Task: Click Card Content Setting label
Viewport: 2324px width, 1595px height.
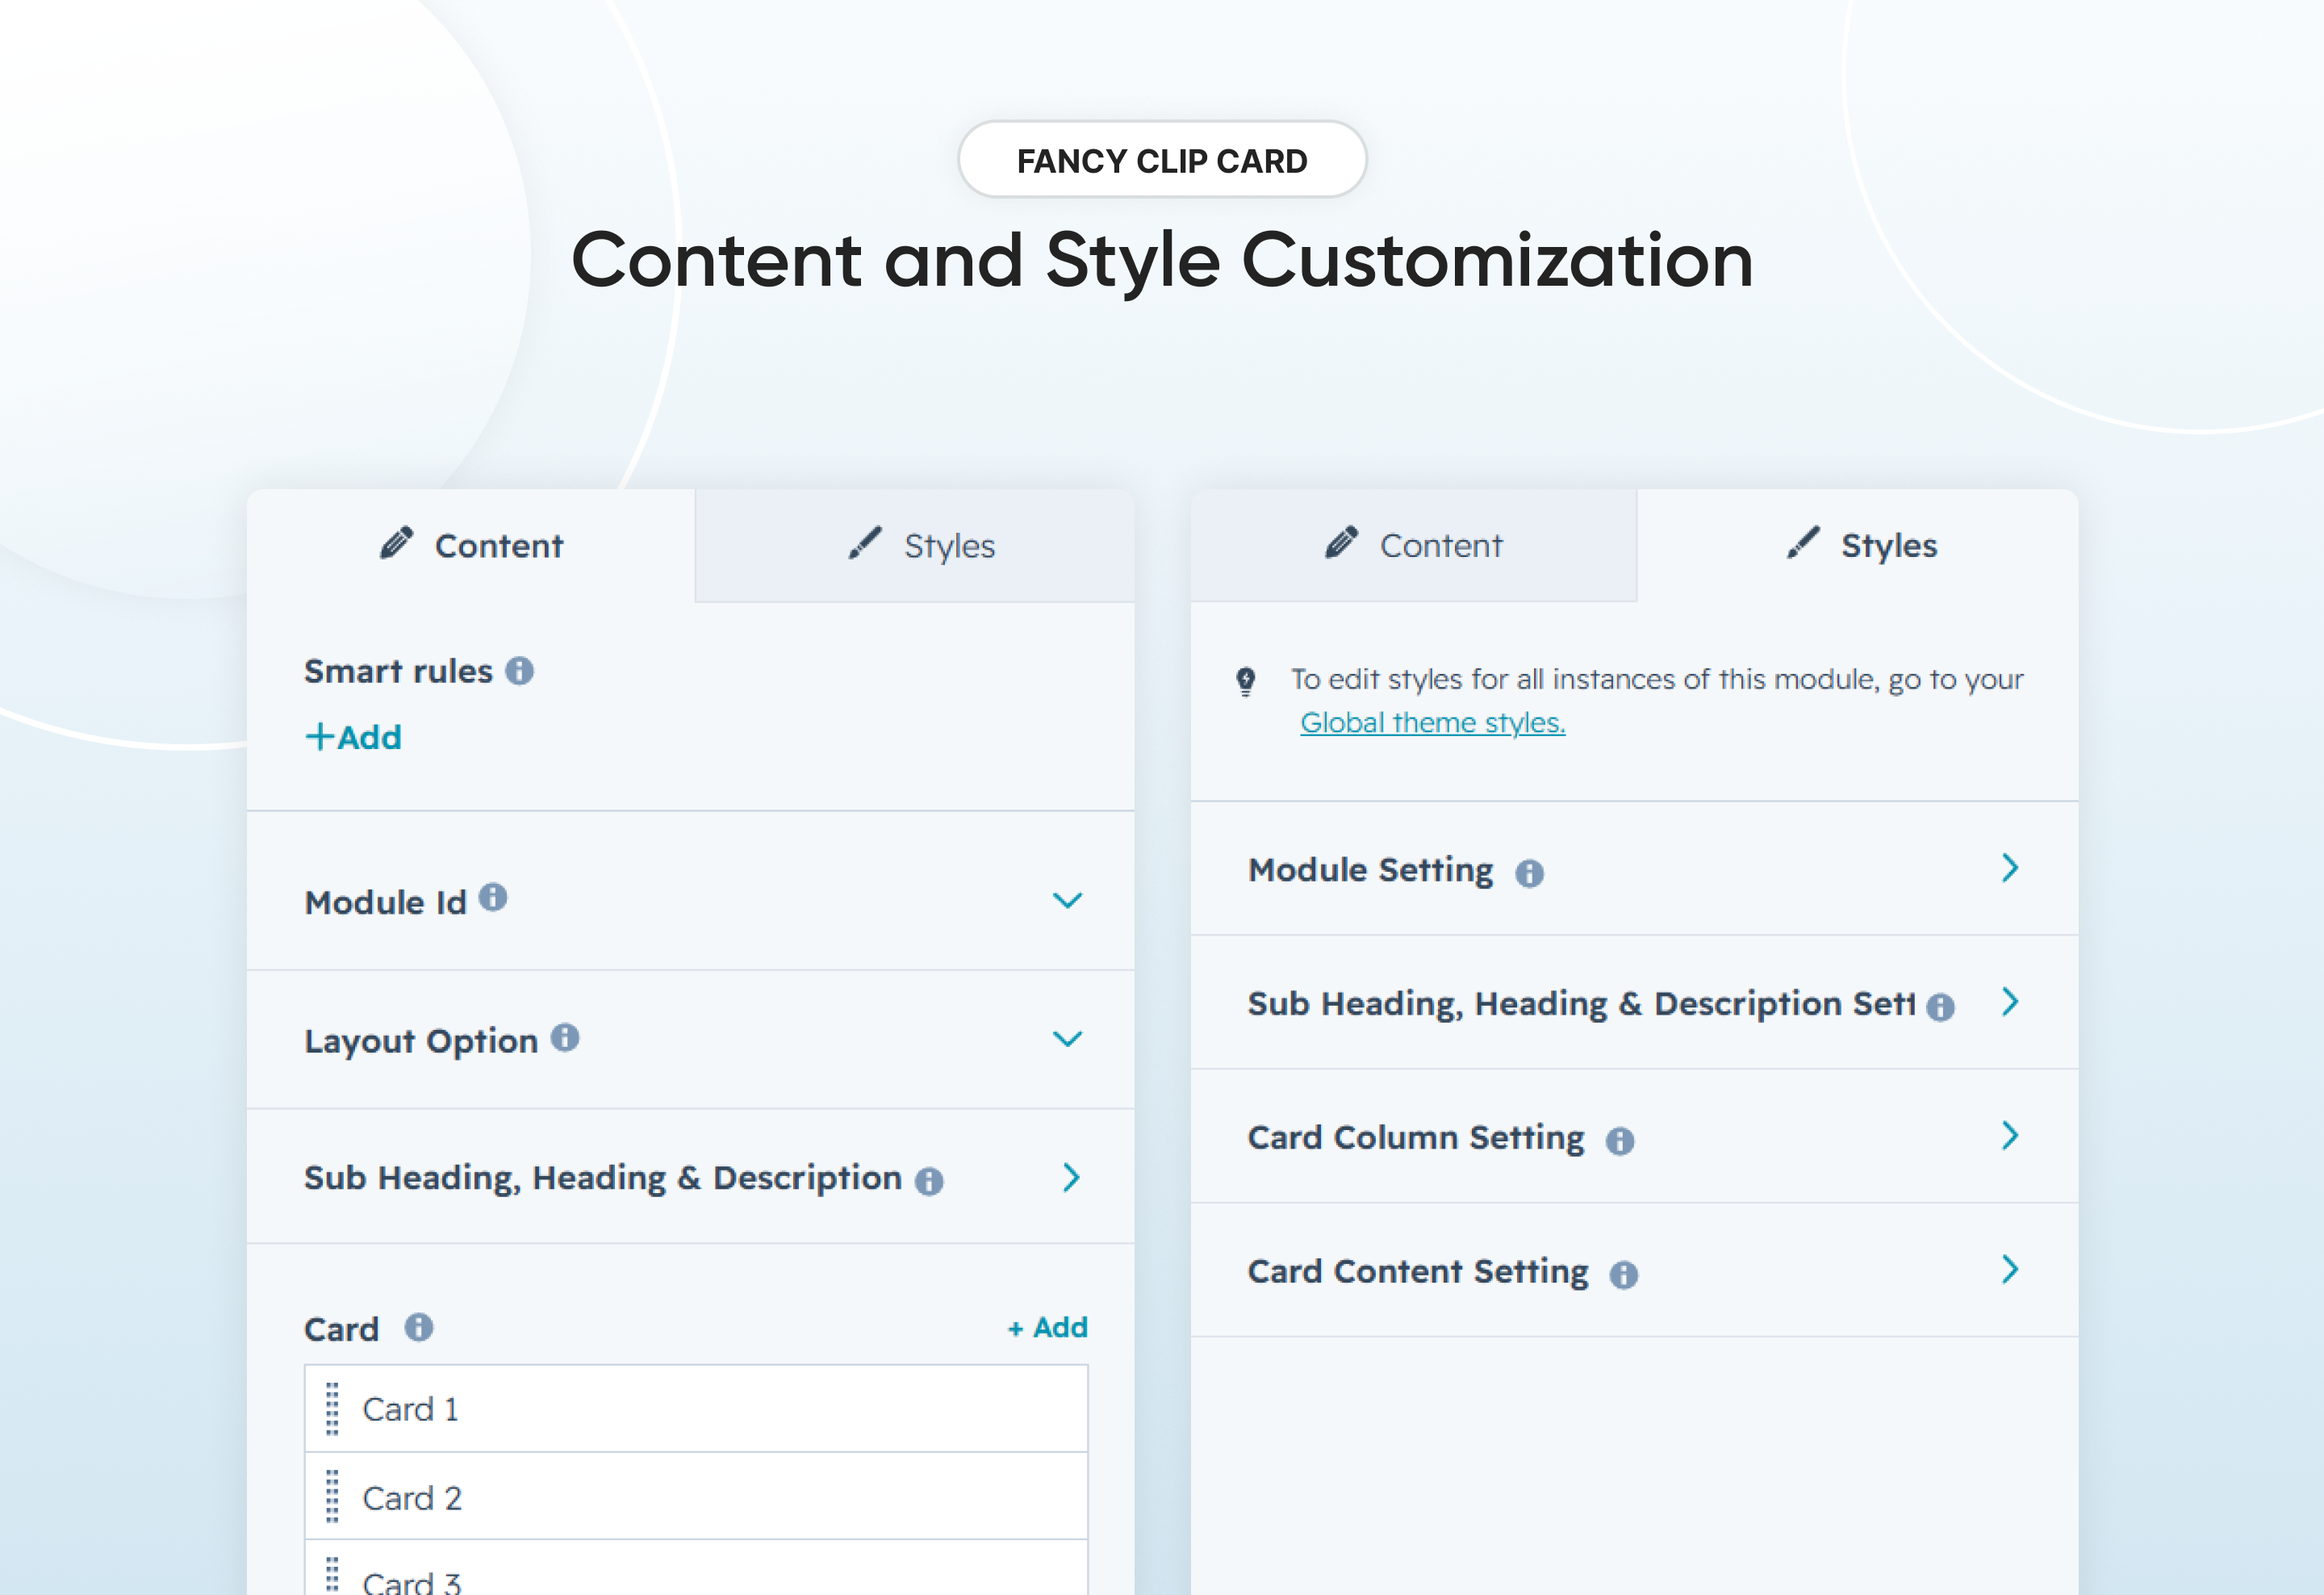Action: point(1418,1272)
